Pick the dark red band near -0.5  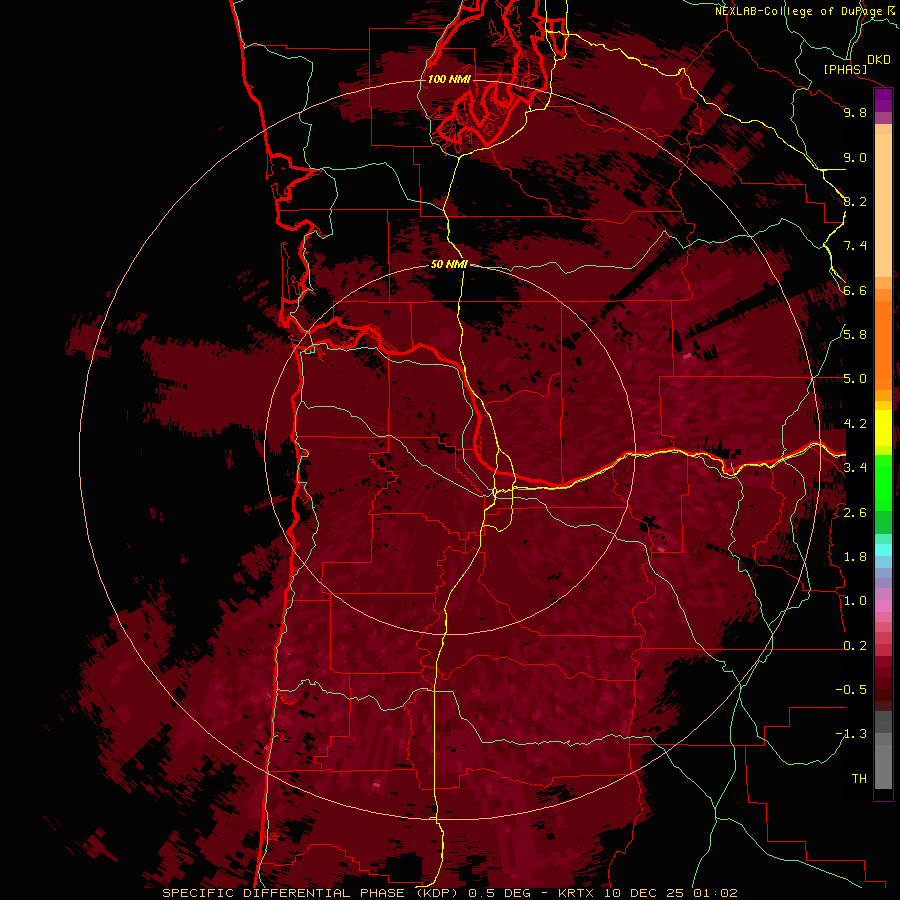coord(883,689)
